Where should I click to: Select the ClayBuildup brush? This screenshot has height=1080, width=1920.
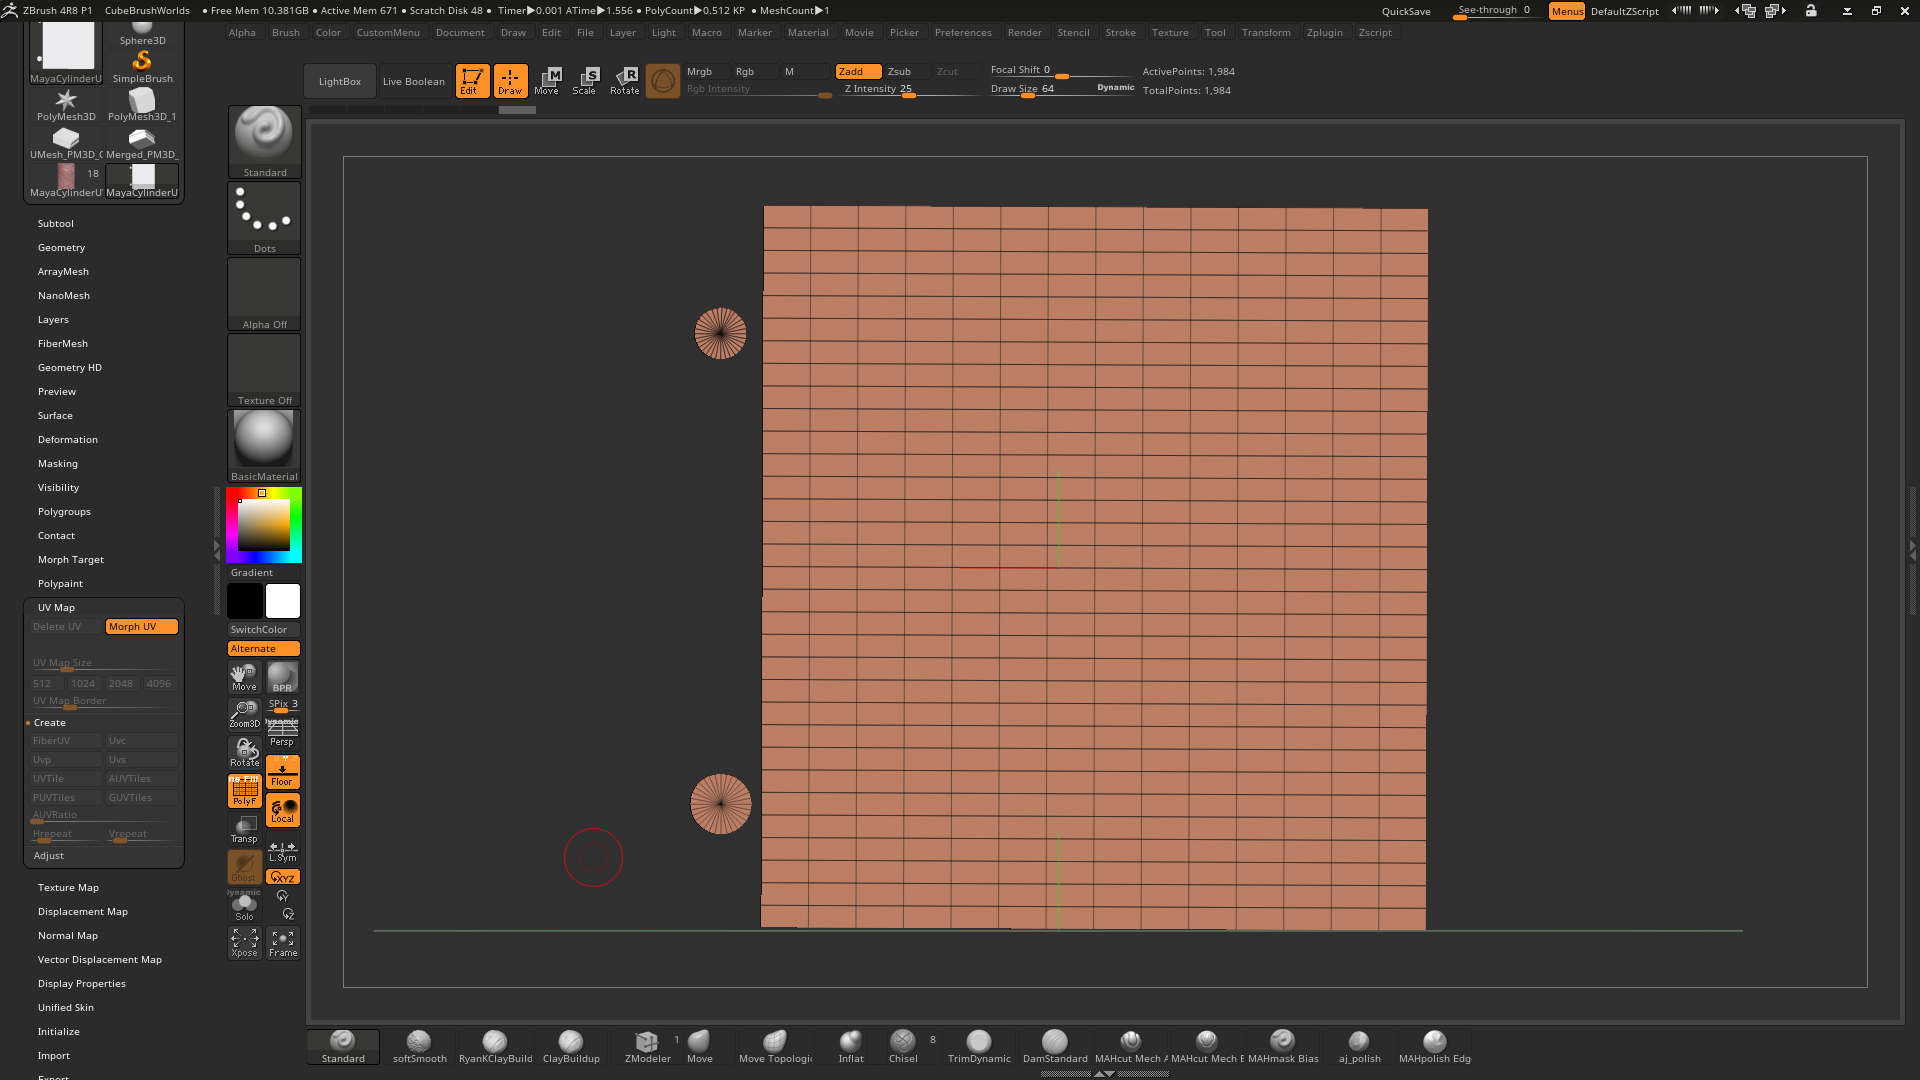[x=571, y=1047]
